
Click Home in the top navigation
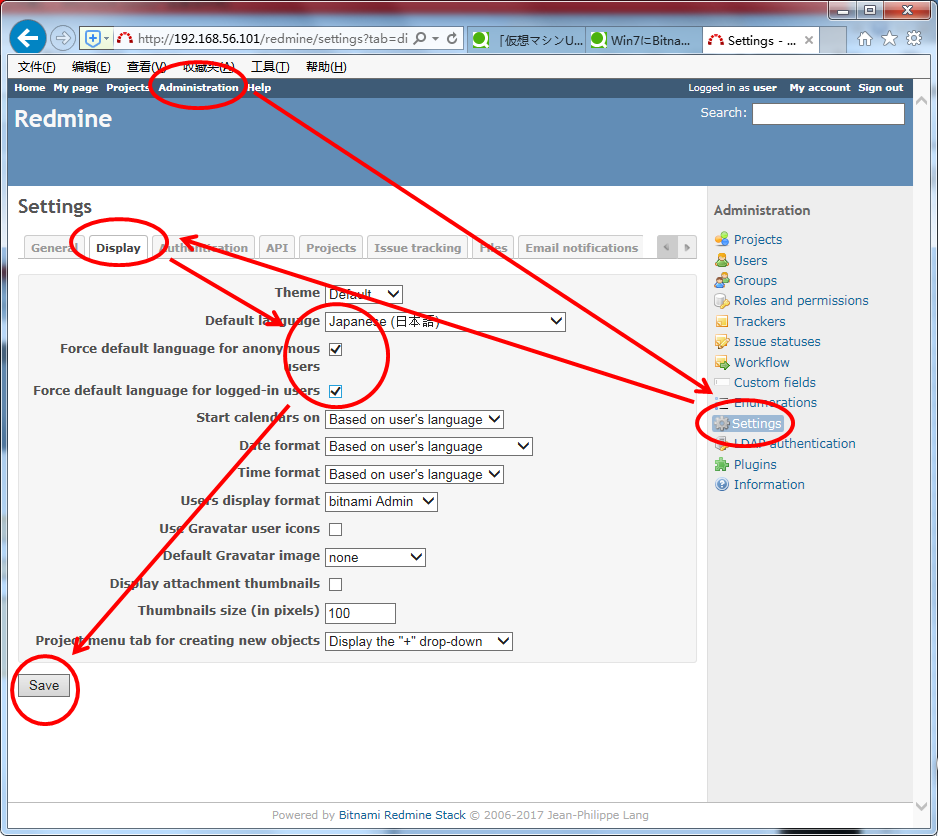point(29,87)
